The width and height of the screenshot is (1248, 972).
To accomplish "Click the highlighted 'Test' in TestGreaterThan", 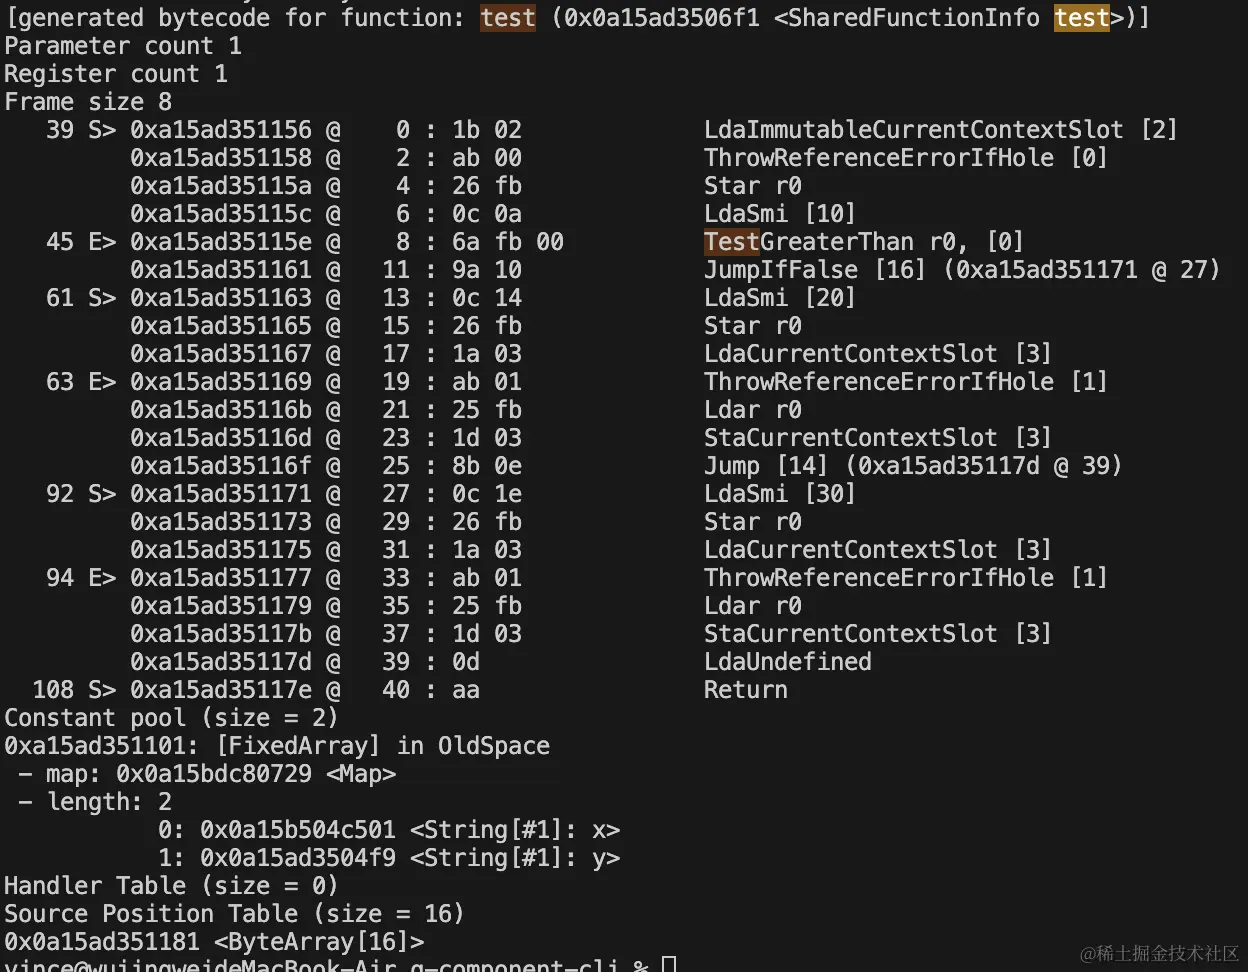I will click(732, 242).
